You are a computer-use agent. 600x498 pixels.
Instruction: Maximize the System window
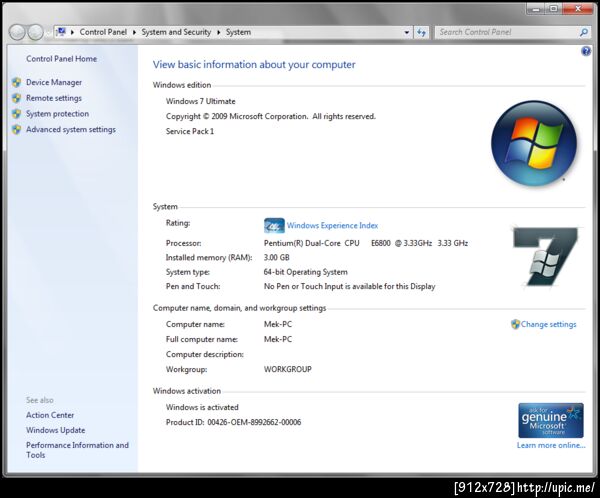coord(553,8)
